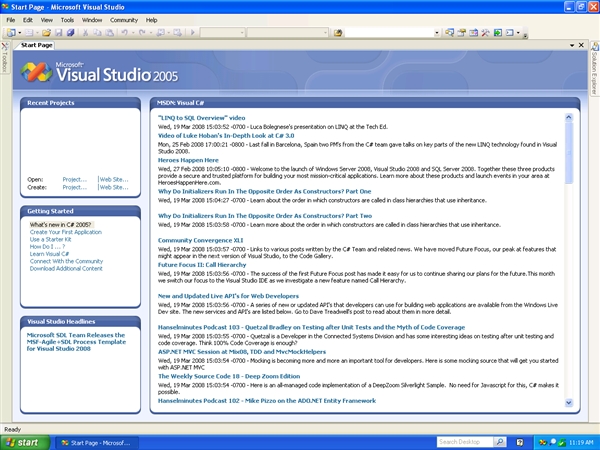Expand the New Project dropdown arrow
600x450 pixels.
(x=19, y=33)
